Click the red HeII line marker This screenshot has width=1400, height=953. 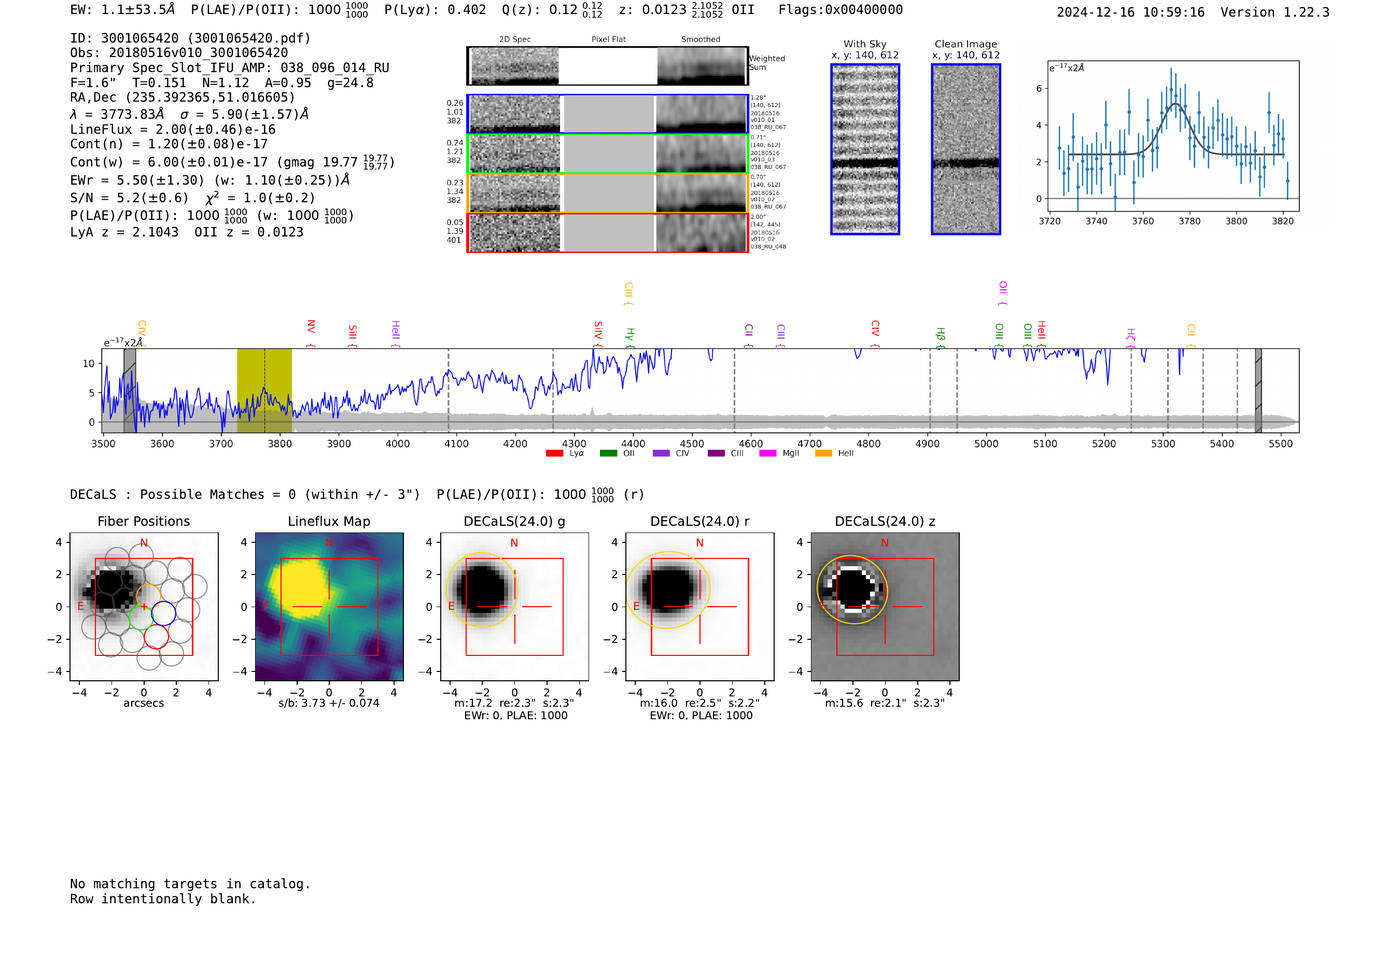click(1041, 332)
